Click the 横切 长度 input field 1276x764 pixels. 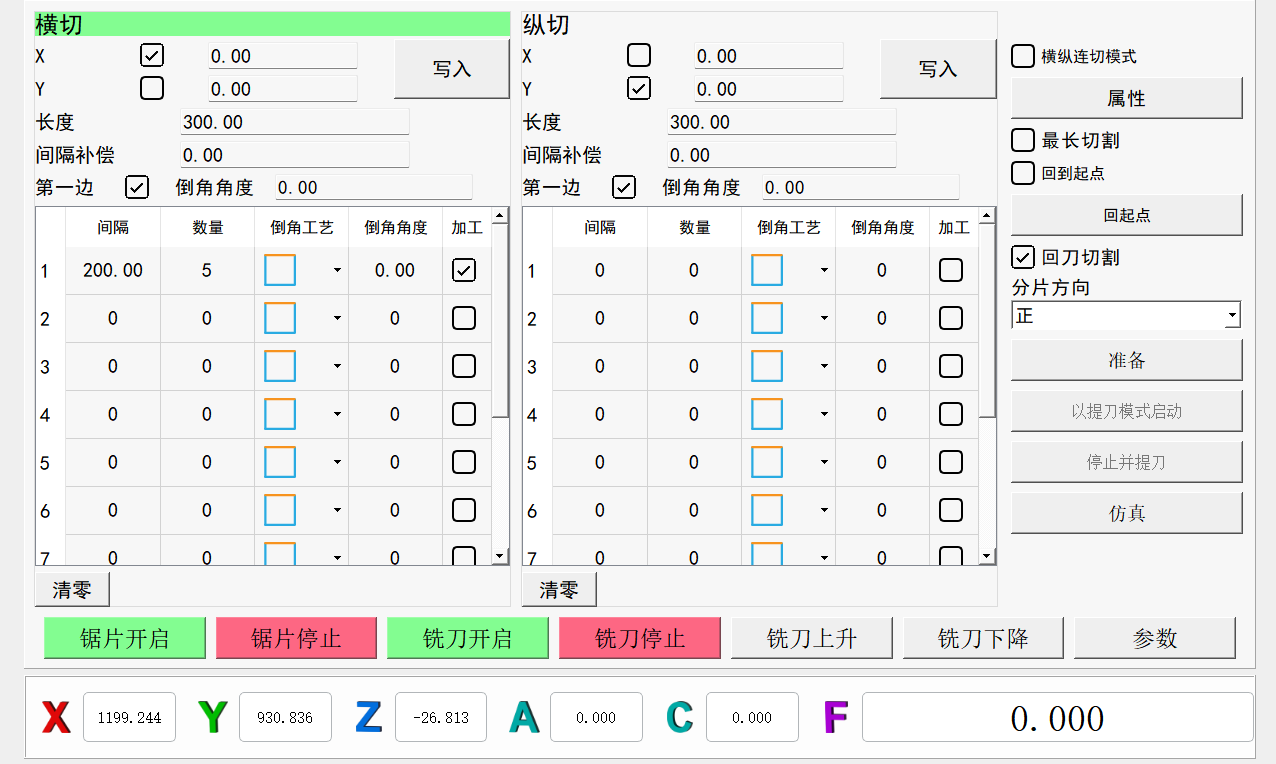pyautogui.click(x=294, y=122)
